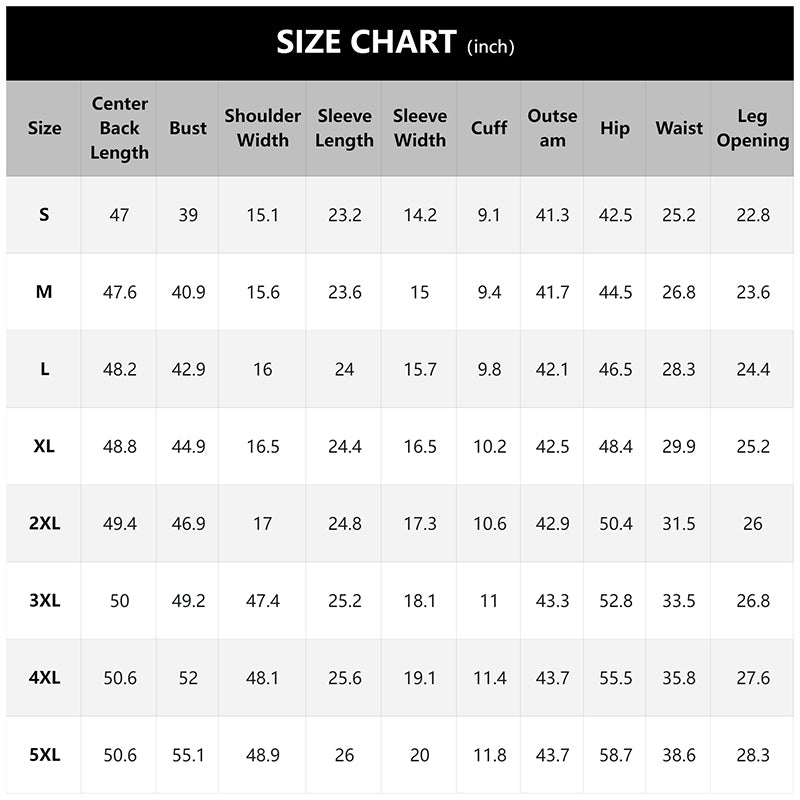Click the S size row label
Viewport: 800px width, 800px height.
pos(44,215)
